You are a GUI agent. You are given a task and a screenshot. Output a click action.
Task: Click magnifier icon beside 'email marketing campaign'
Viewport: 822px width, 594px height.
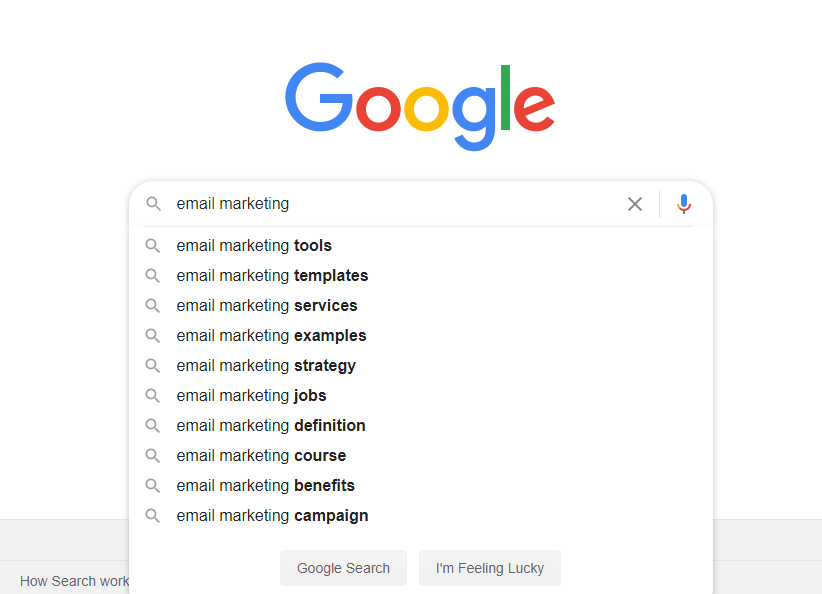tap(153, 516)
